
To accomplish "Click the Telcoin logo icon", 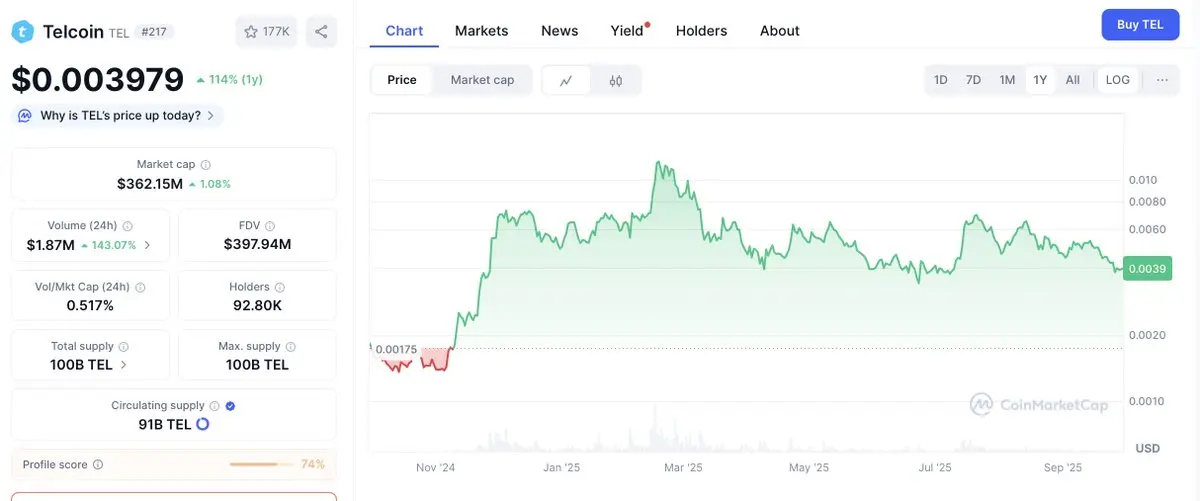I will coord(23,32).
